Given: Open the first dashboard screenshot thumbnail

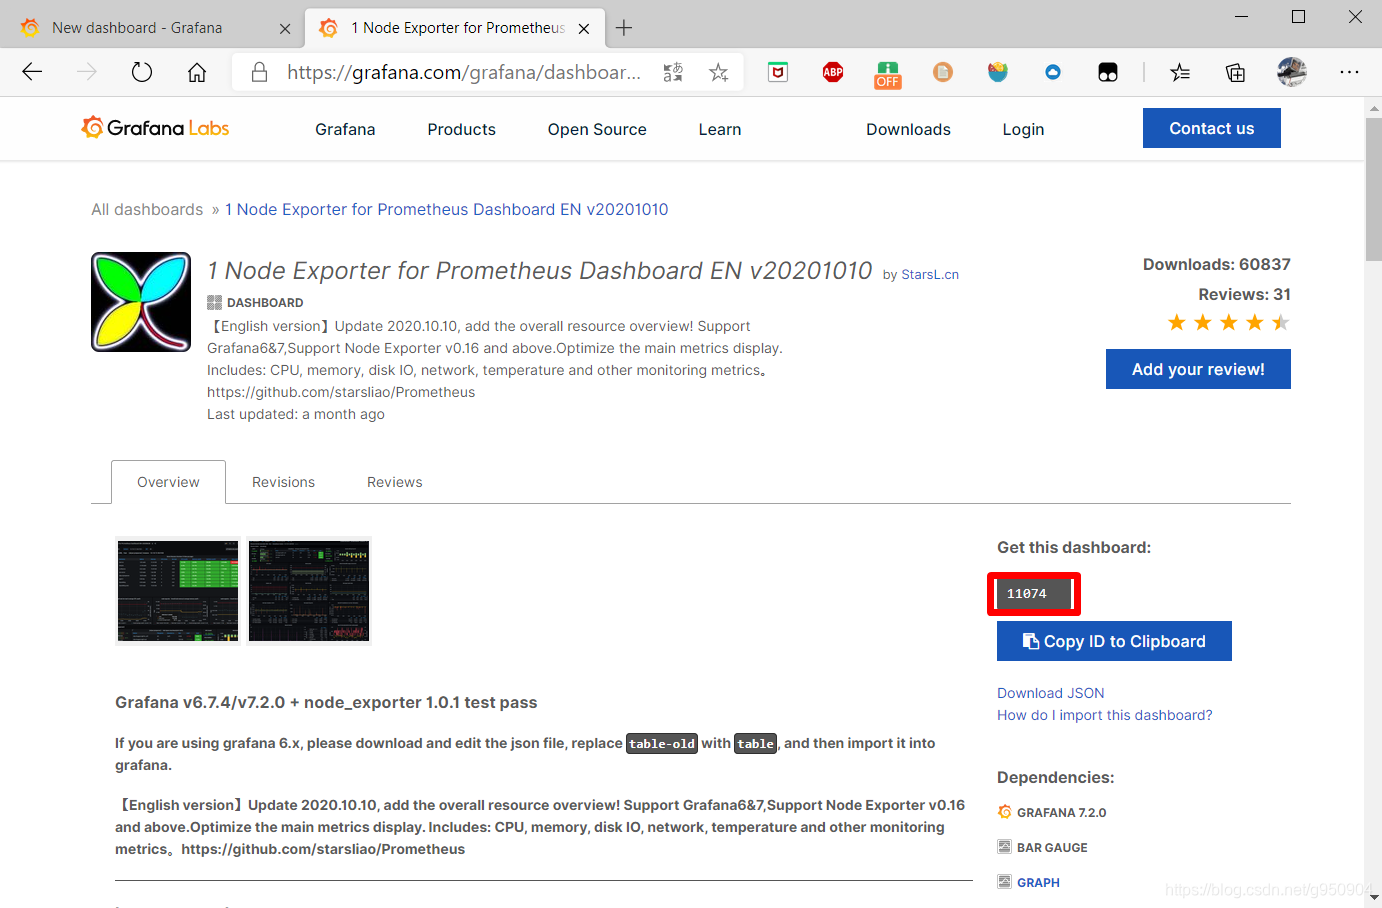Looking at the screenshot, I should pyautogui.click(x=178, y=590).
